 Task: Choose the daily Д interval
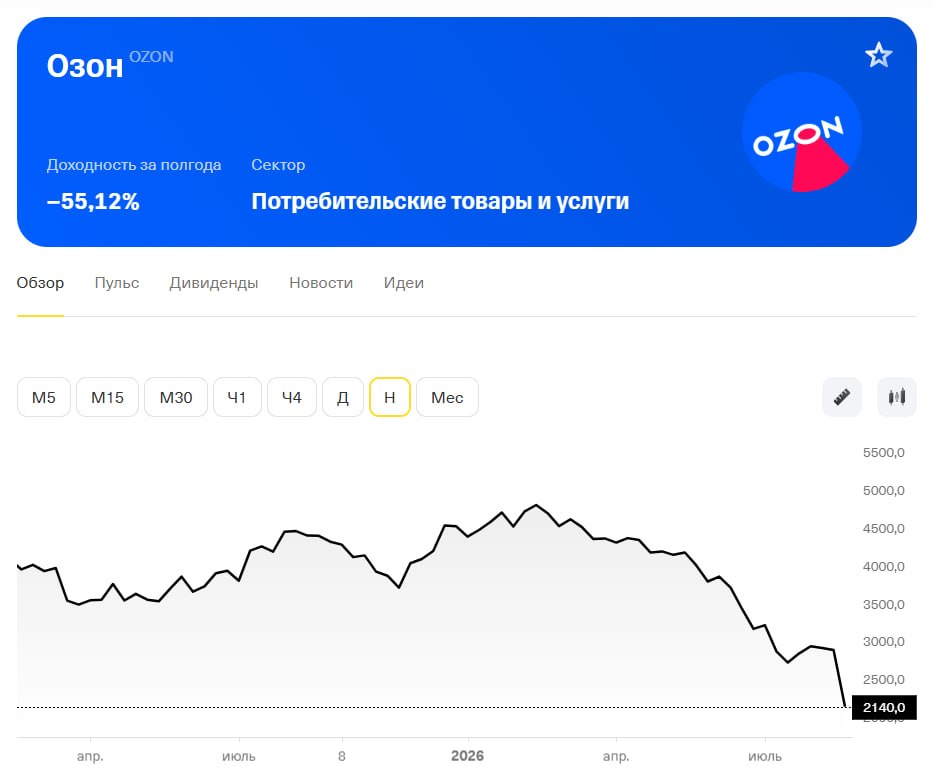343,397
